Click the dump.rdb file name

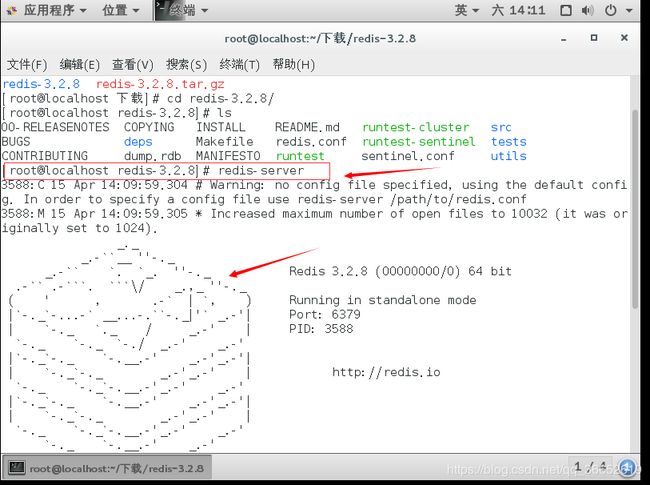pyautogui.click(x=153, y=156)
